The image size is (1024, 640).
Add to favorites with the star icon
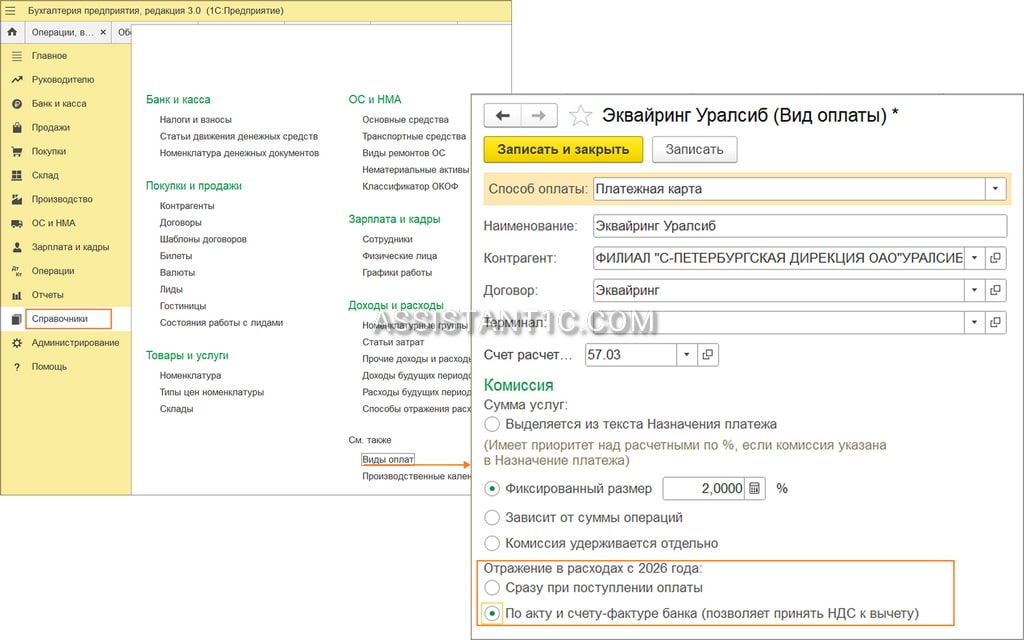[580, 116]
